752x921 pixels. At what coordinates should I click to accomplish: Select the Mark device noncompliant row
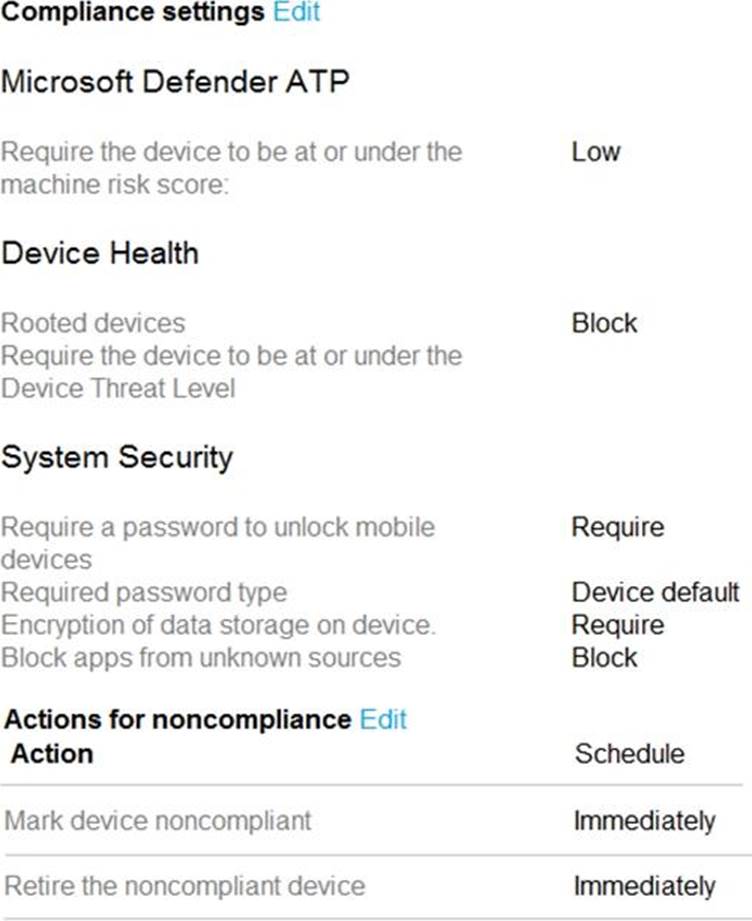click(158, 821)
